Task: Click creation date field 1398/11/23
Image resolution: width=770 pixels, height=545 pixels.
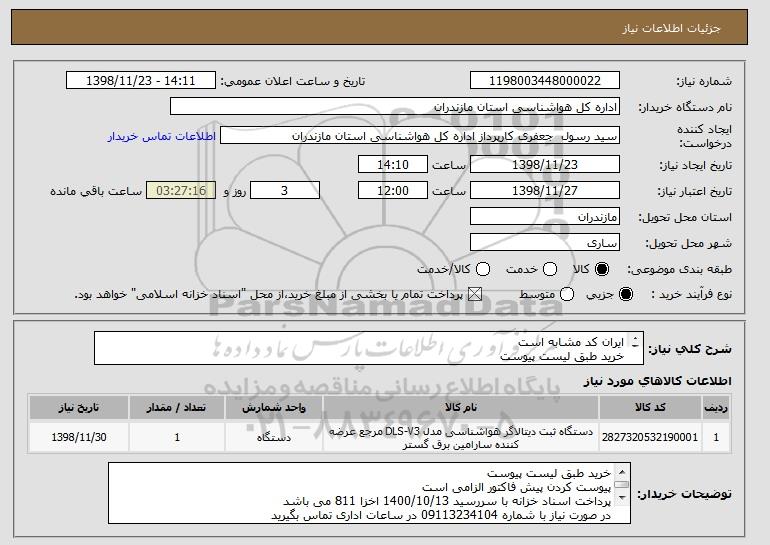Action: pyautogui.click(x=545, y=164)
